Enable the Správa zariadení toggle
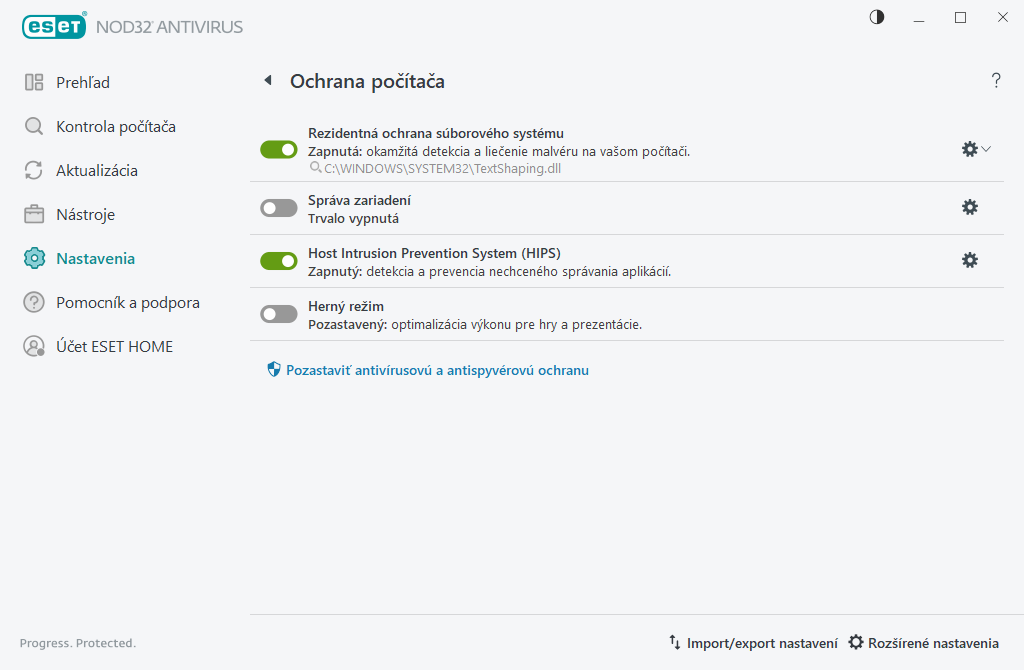 pos(279,208)
